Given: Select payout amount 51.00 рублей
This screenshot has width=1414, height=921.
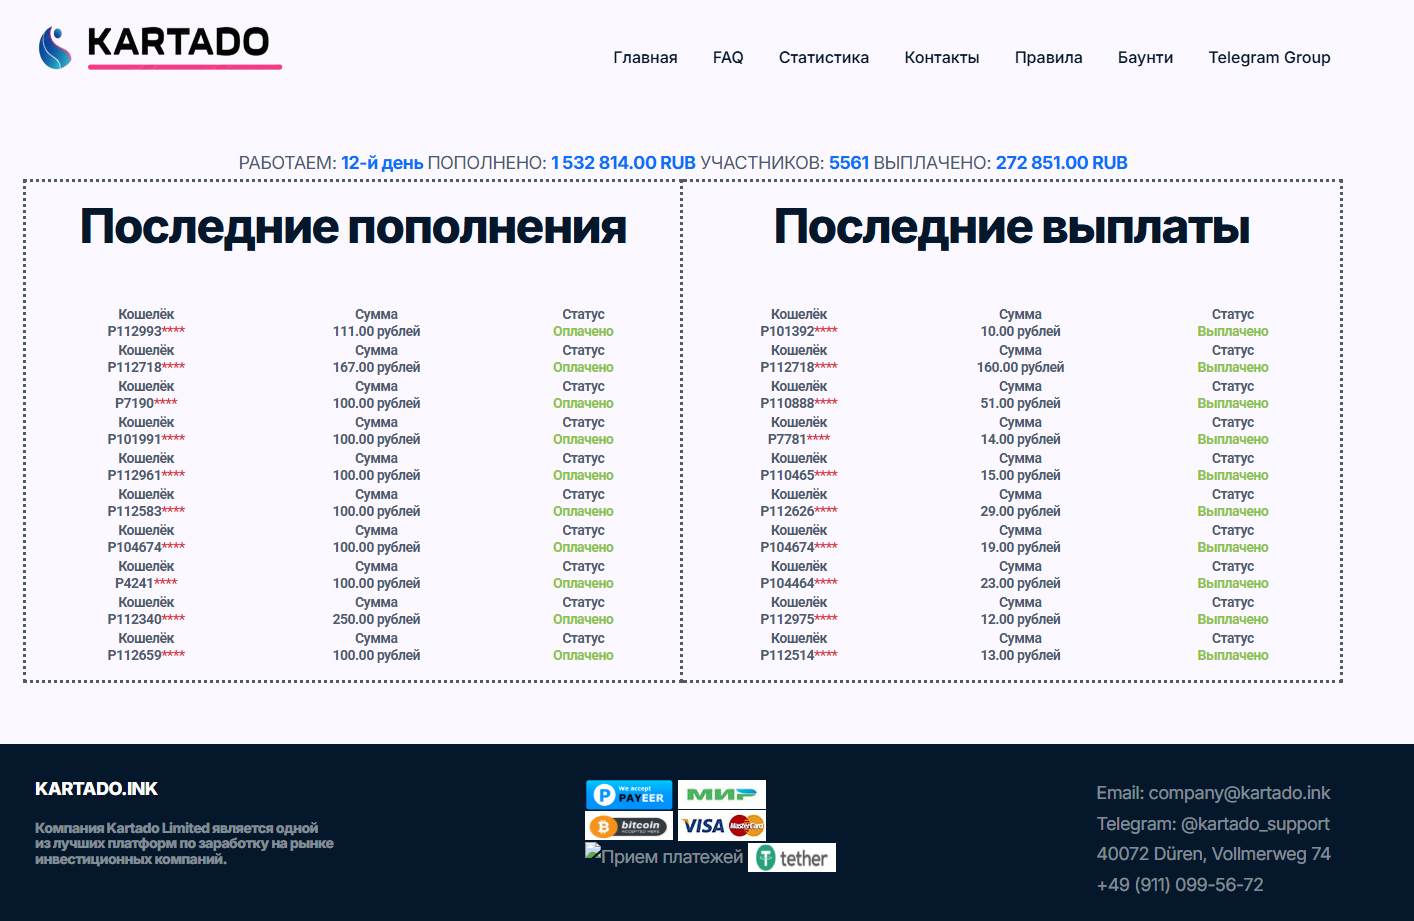Looking at the screenshot, I should [x=1020, y=403].
